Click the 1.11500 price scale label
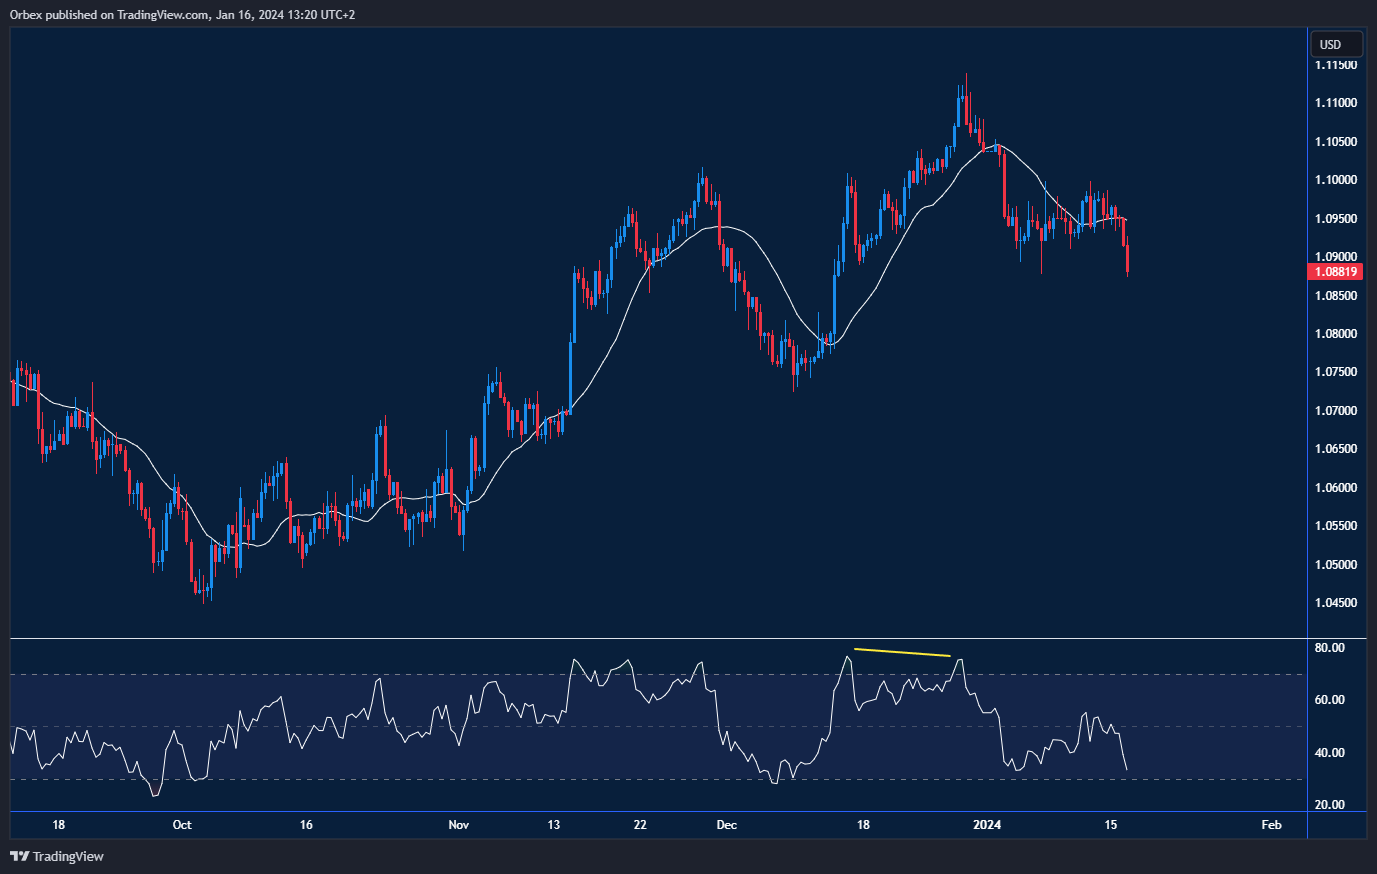 click(x=1334, y=63)
